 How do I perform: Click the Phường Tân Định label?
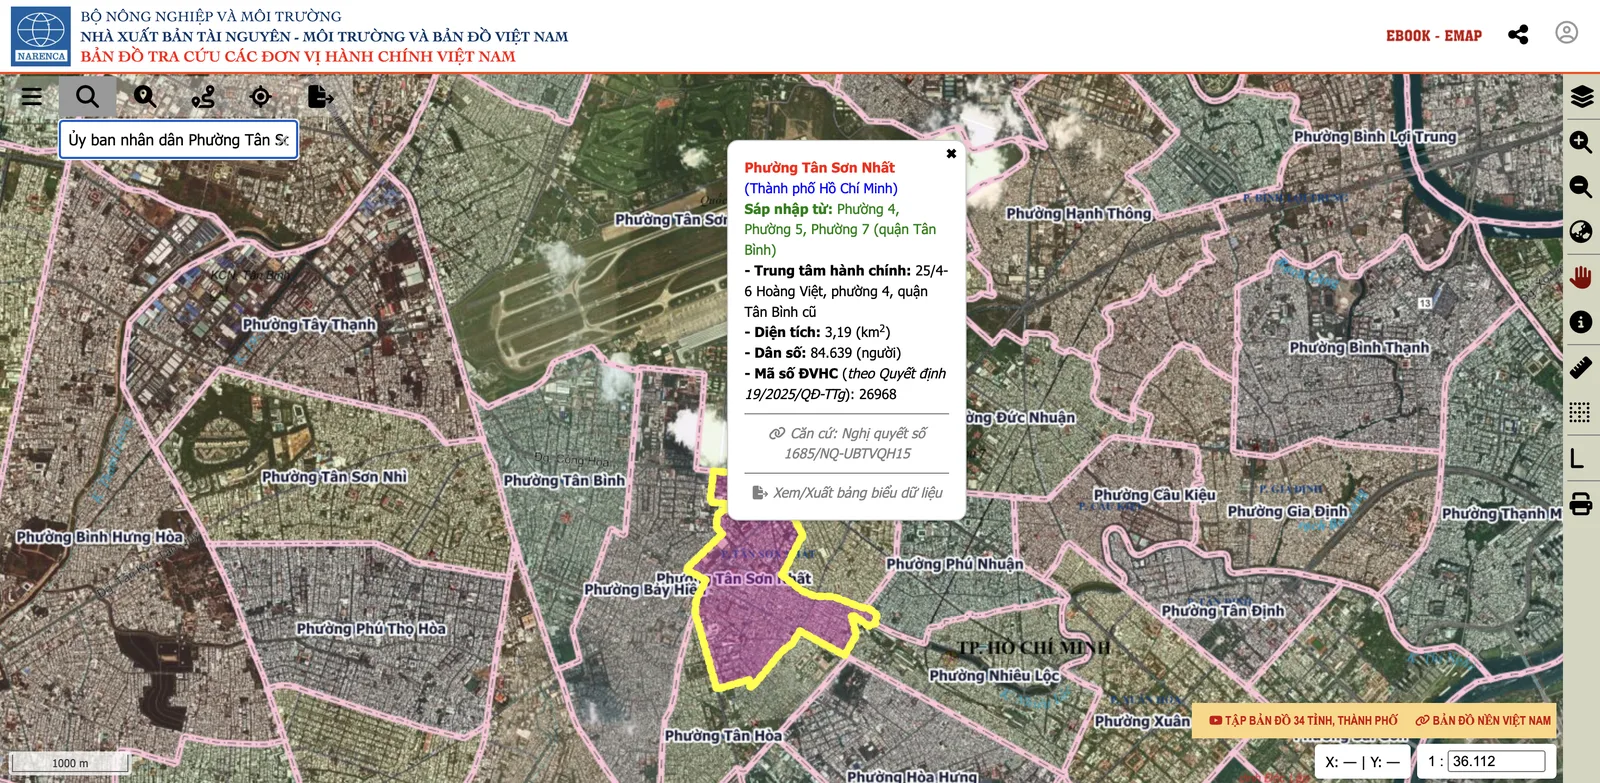pos(1223,611)
